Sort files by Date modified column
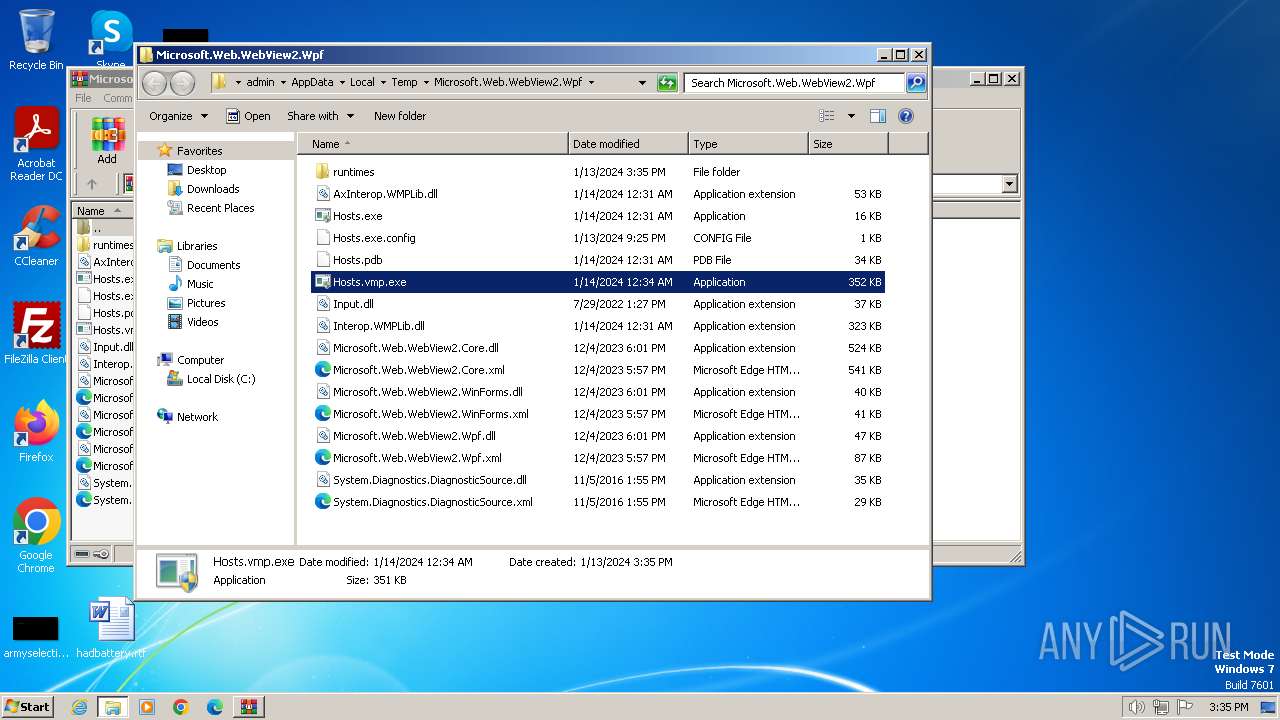 click(628, 144)
